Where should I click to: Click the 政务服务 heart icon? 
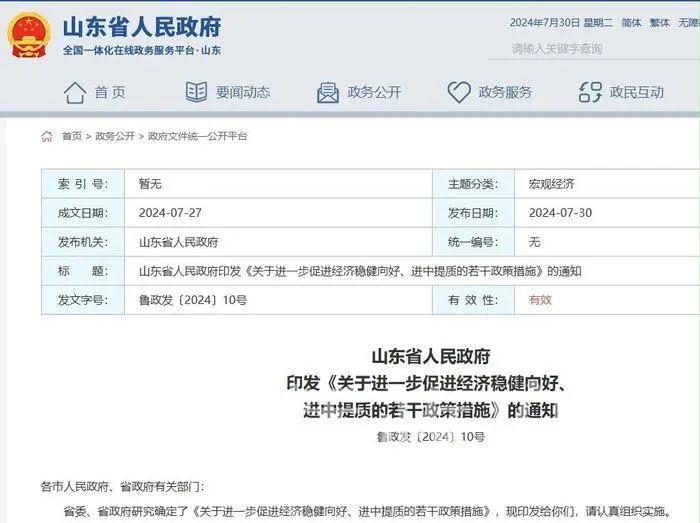(459, 92)
